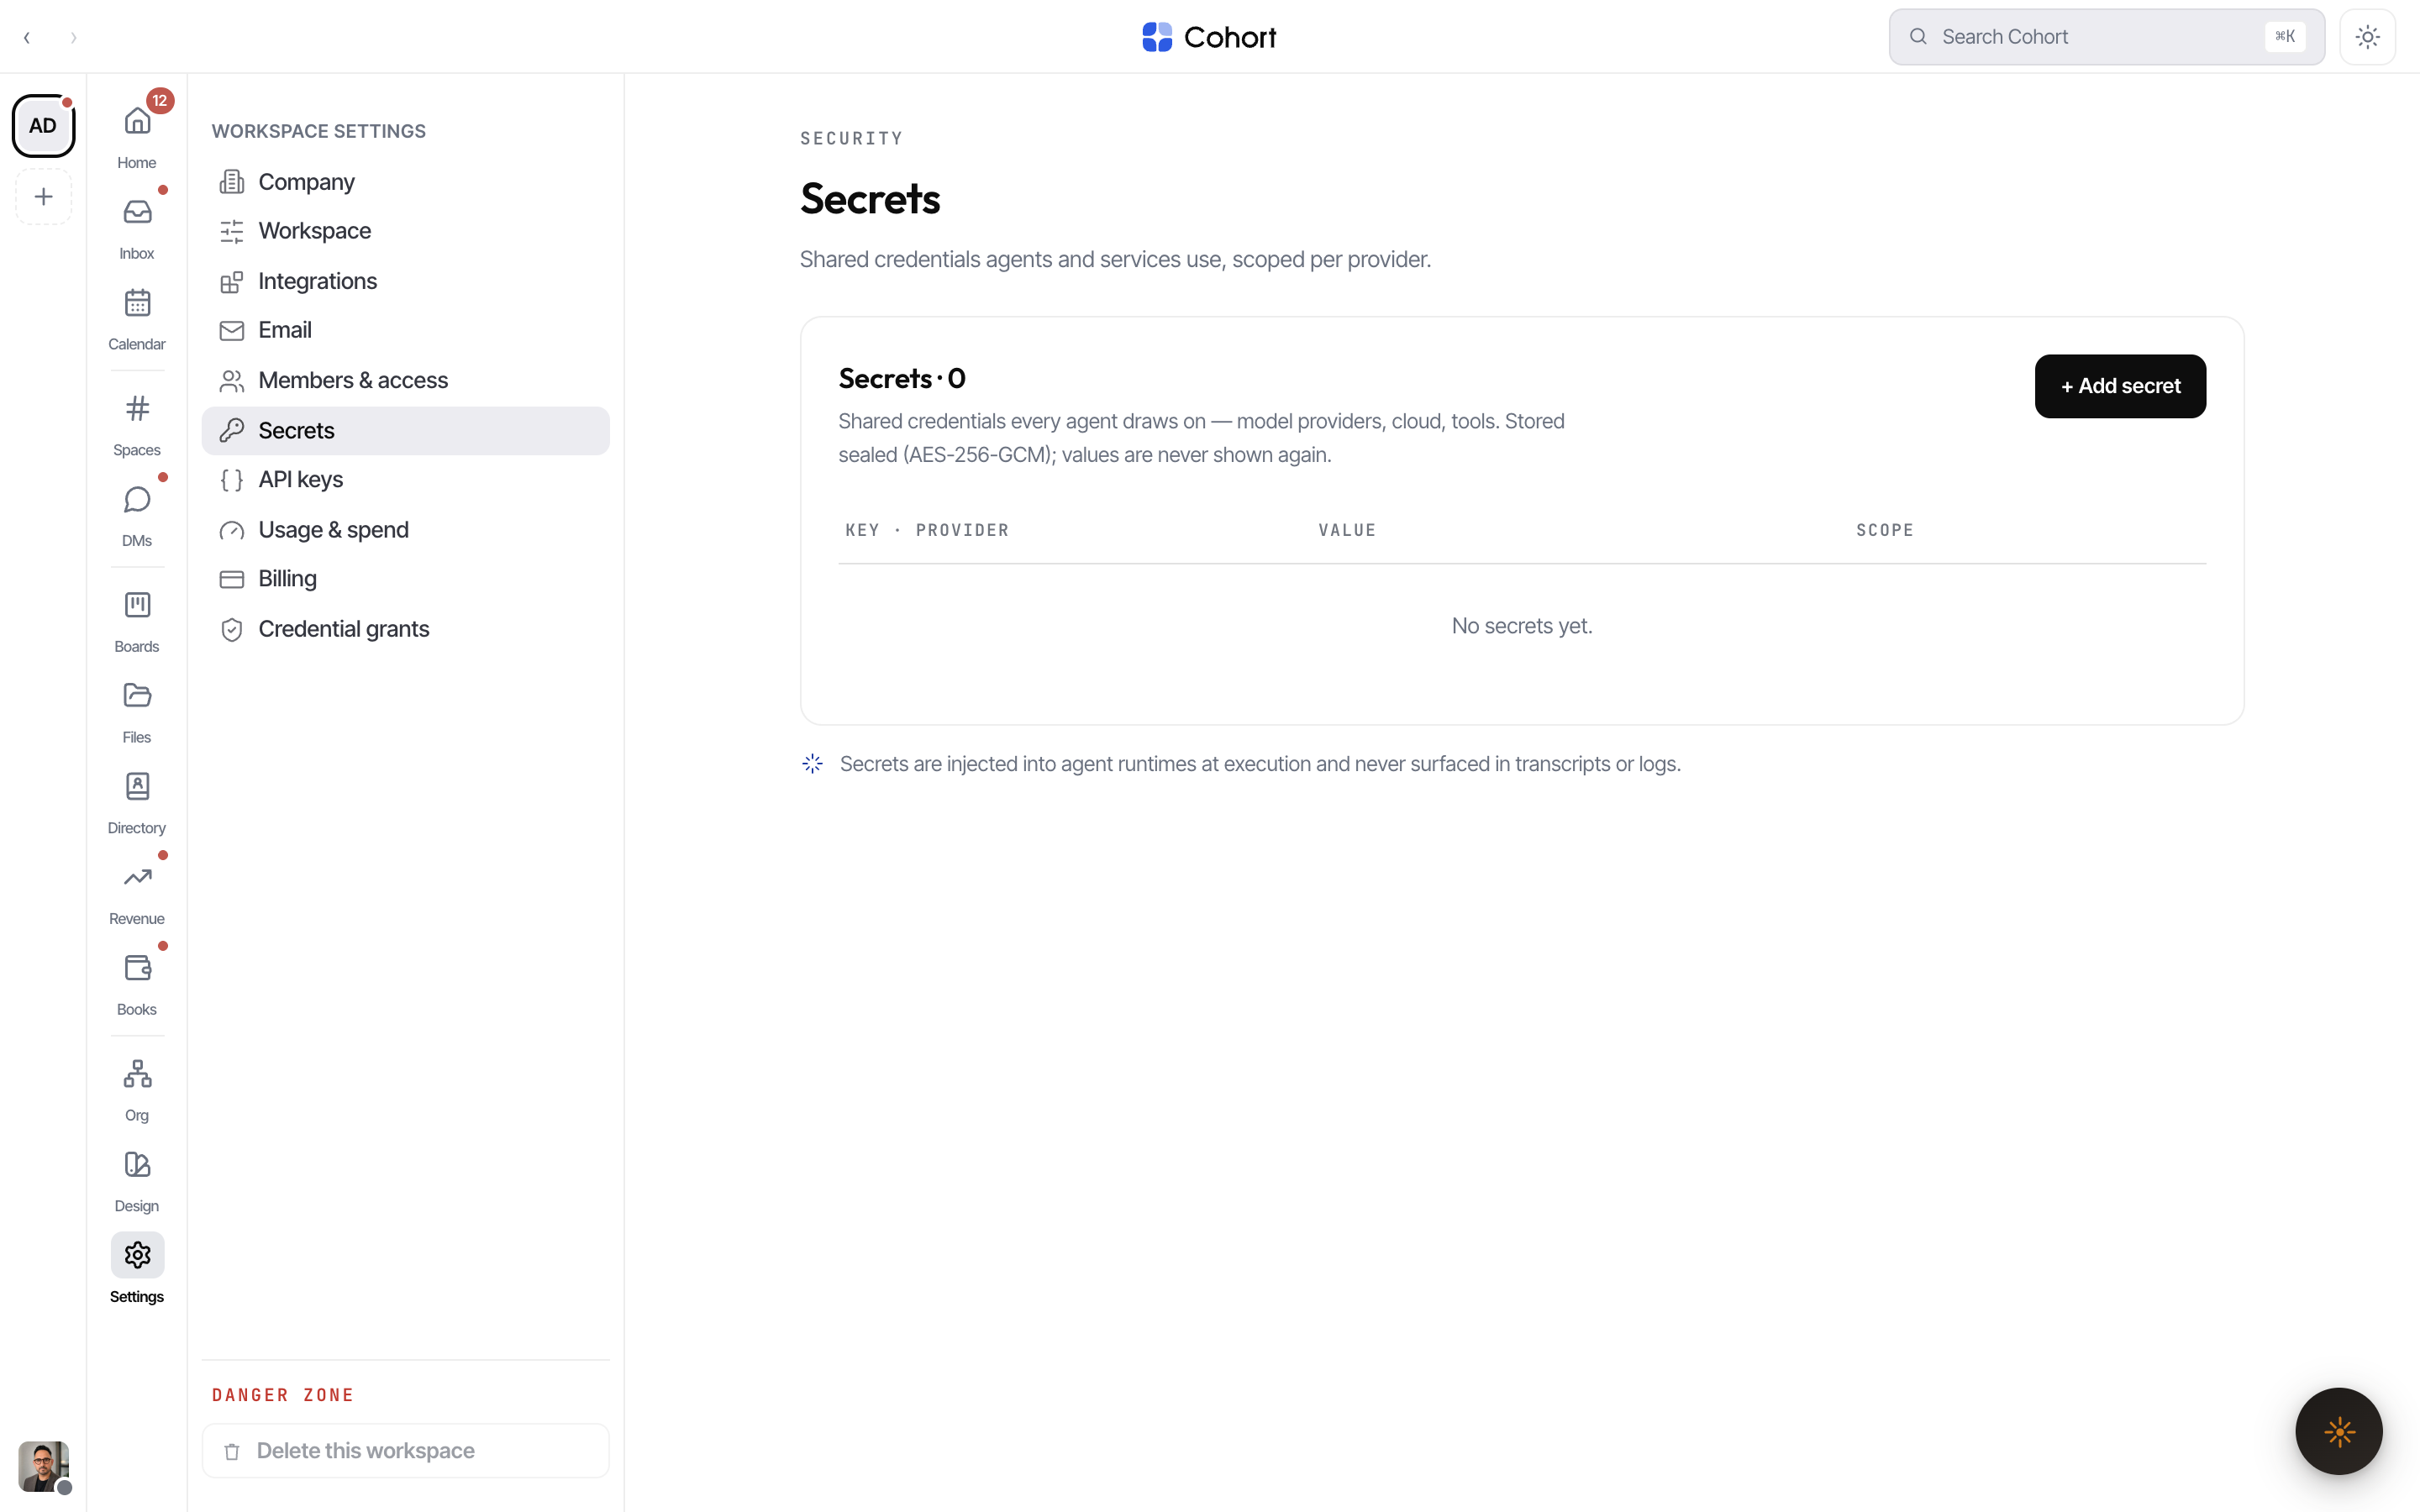2420x1512 pixels.
Task: Go back with the left chevron
Action: click(27, 38)
